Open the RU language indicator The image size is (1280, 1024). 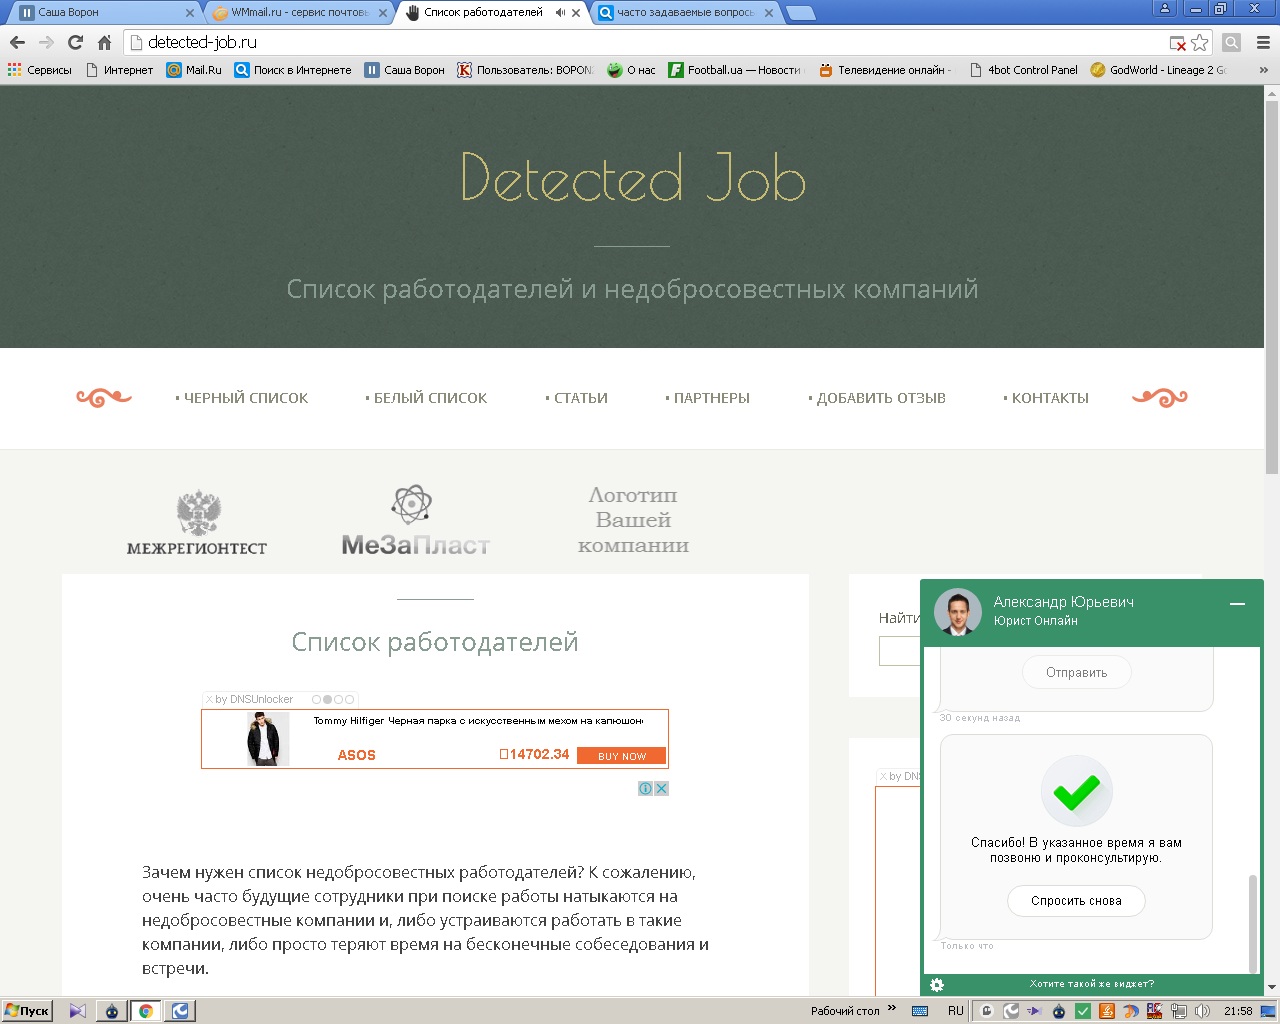click(956, 1011)
